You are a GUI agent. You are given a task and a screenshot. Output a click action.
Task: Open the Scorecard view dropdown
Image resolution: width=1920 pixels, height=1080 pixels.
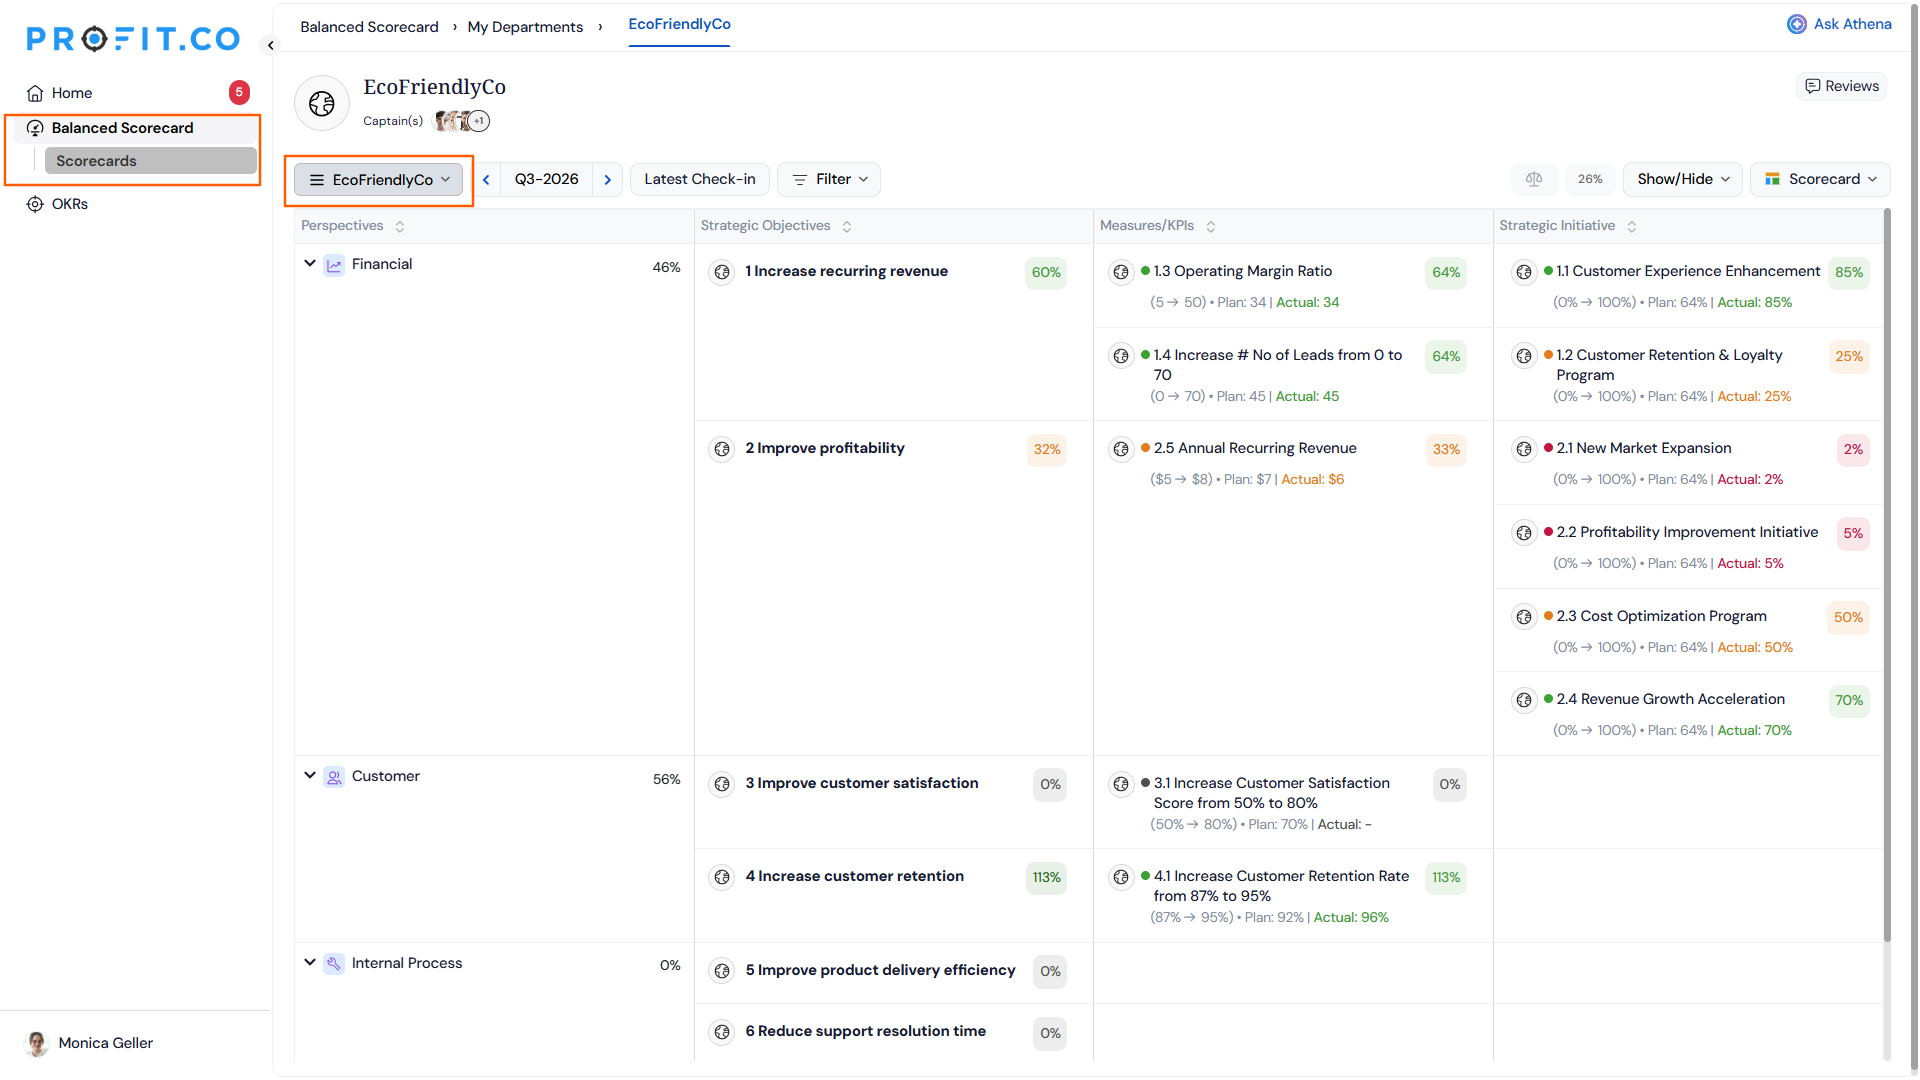[1820, 179]
